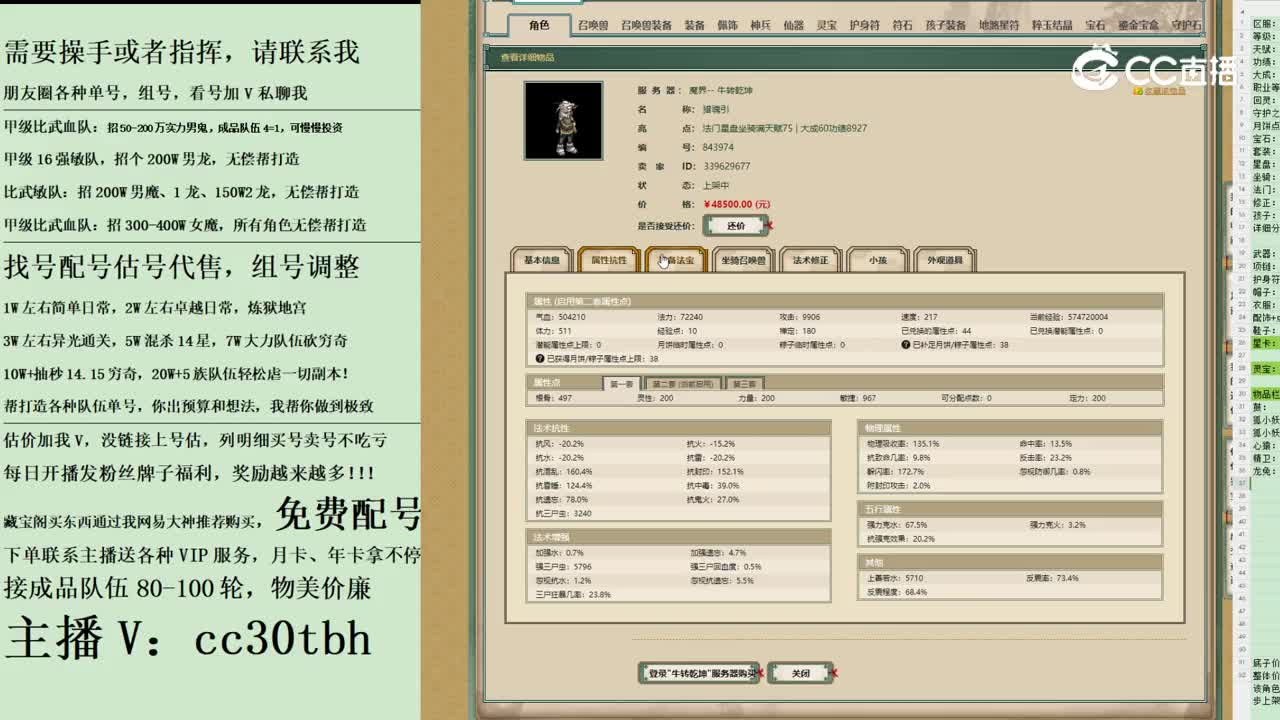Click the character portrait thumbnail
The image size is (1280, 720).
pos(563,120)
